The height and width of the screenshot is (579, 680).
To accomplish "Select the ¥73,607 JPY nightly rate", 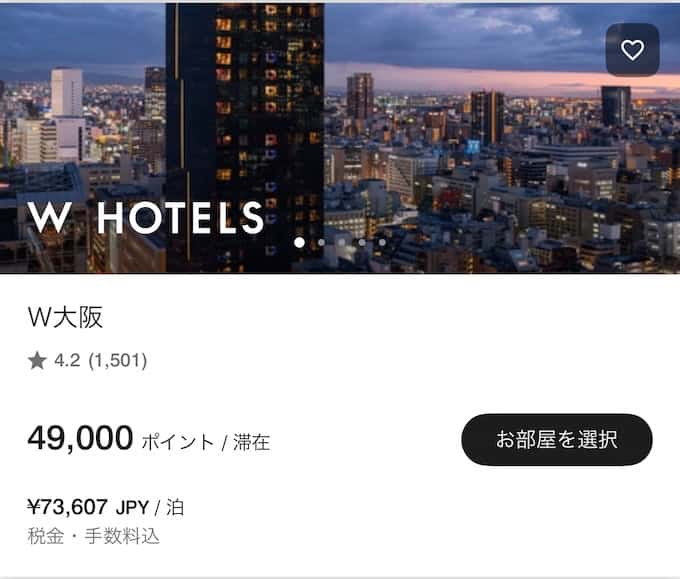I will pos(88,507).
